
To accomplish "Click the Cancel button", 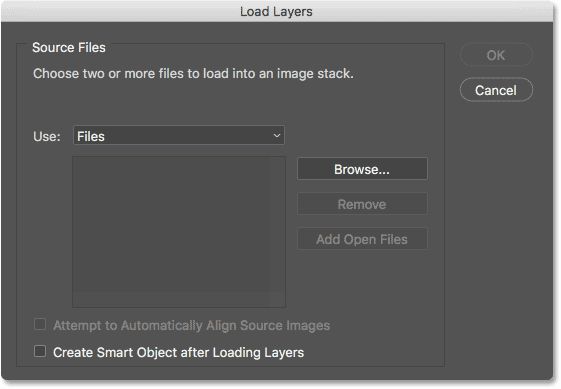I will point(496,90).
